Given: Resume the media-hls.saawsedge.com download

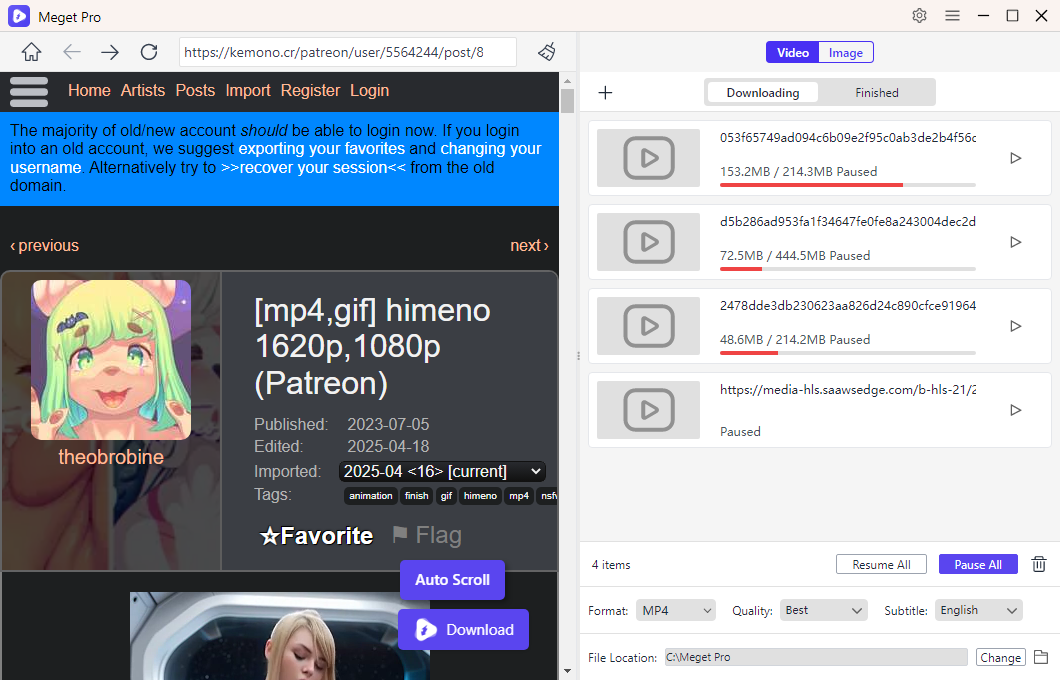Looking at the screenshot, I should point(1015,410).
